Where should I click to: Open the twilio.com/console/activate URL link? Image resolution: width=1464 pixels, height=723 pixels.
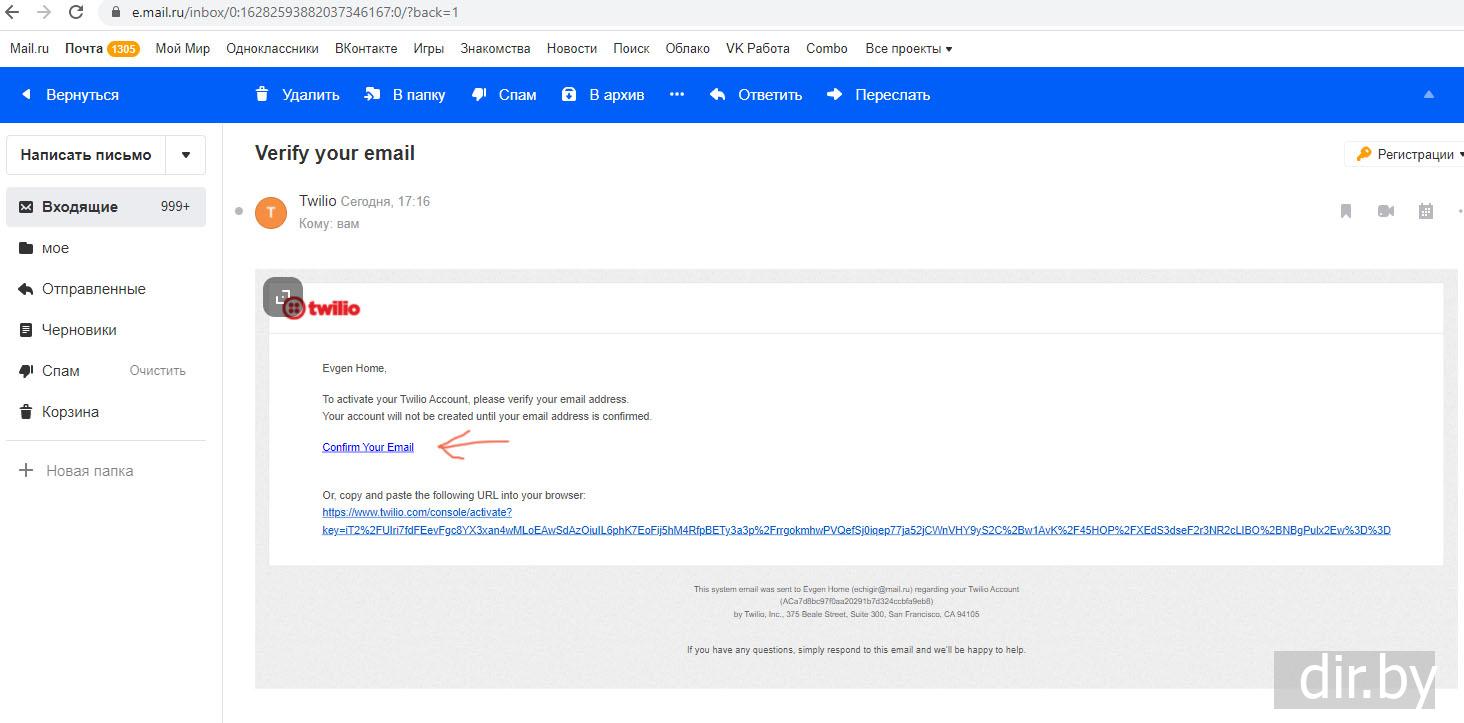click(856, 521)
